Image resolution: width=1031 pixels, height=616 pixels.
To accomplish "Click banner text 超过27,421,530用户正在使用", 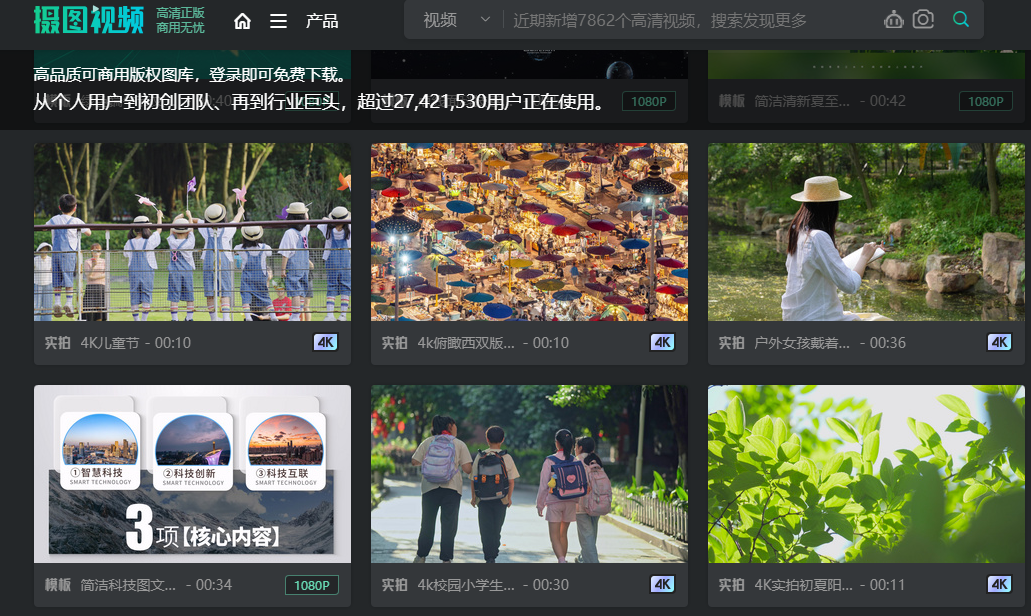I will point(481,102).
